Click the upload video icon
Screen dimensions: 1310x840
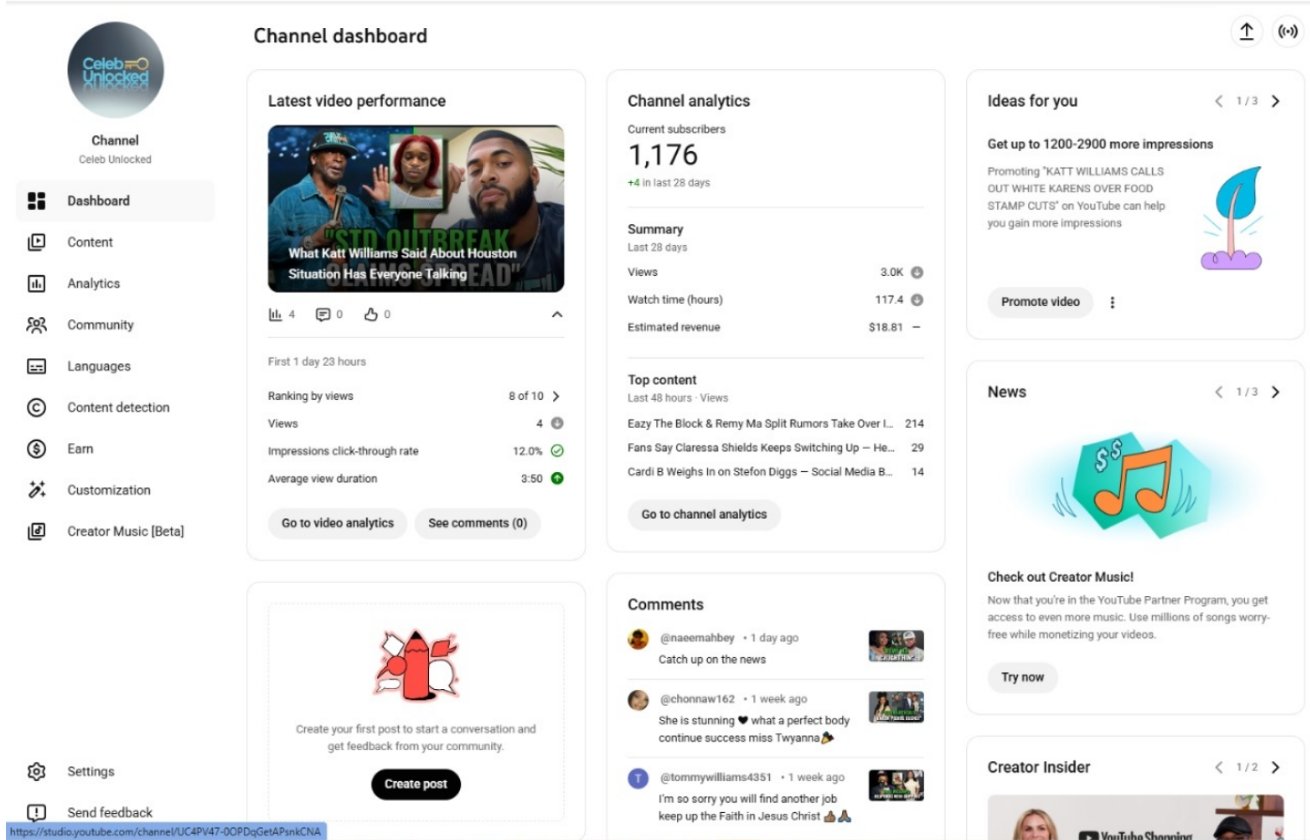tap(1246, 32)
